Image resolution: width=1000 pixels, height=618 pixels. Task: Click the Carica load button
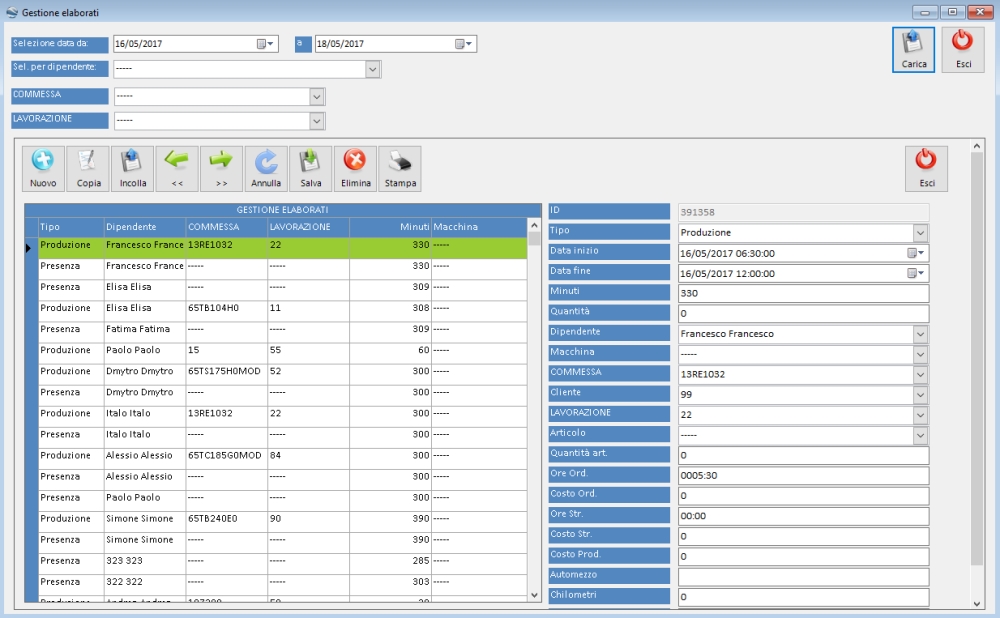(x=913, y=50)
